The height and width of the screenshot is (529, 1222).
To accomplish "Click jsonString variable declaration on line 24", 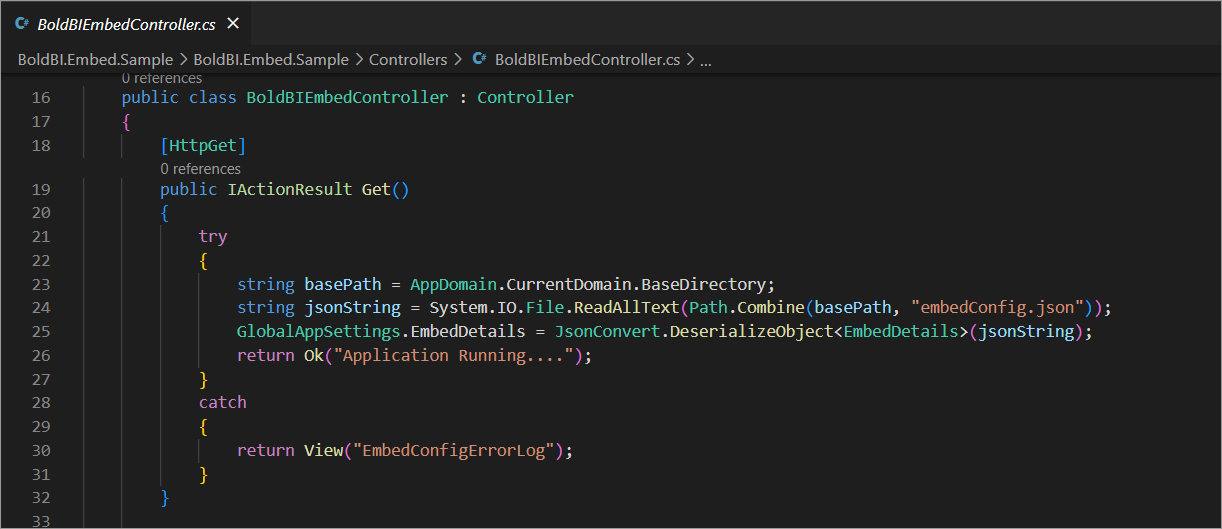I will pos(352,308).
